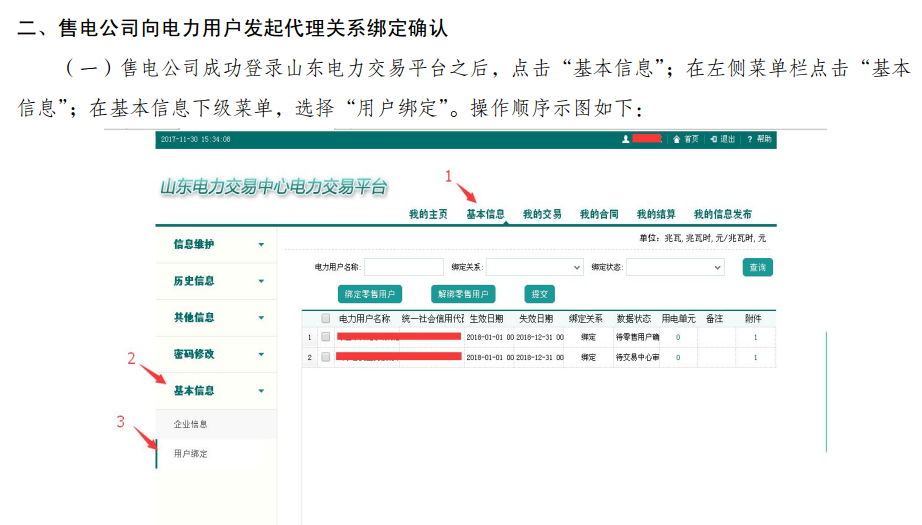This screenshot has width=922, height=525.
Task: Check the first row's checkbox
Action: (x=326, y=337)
